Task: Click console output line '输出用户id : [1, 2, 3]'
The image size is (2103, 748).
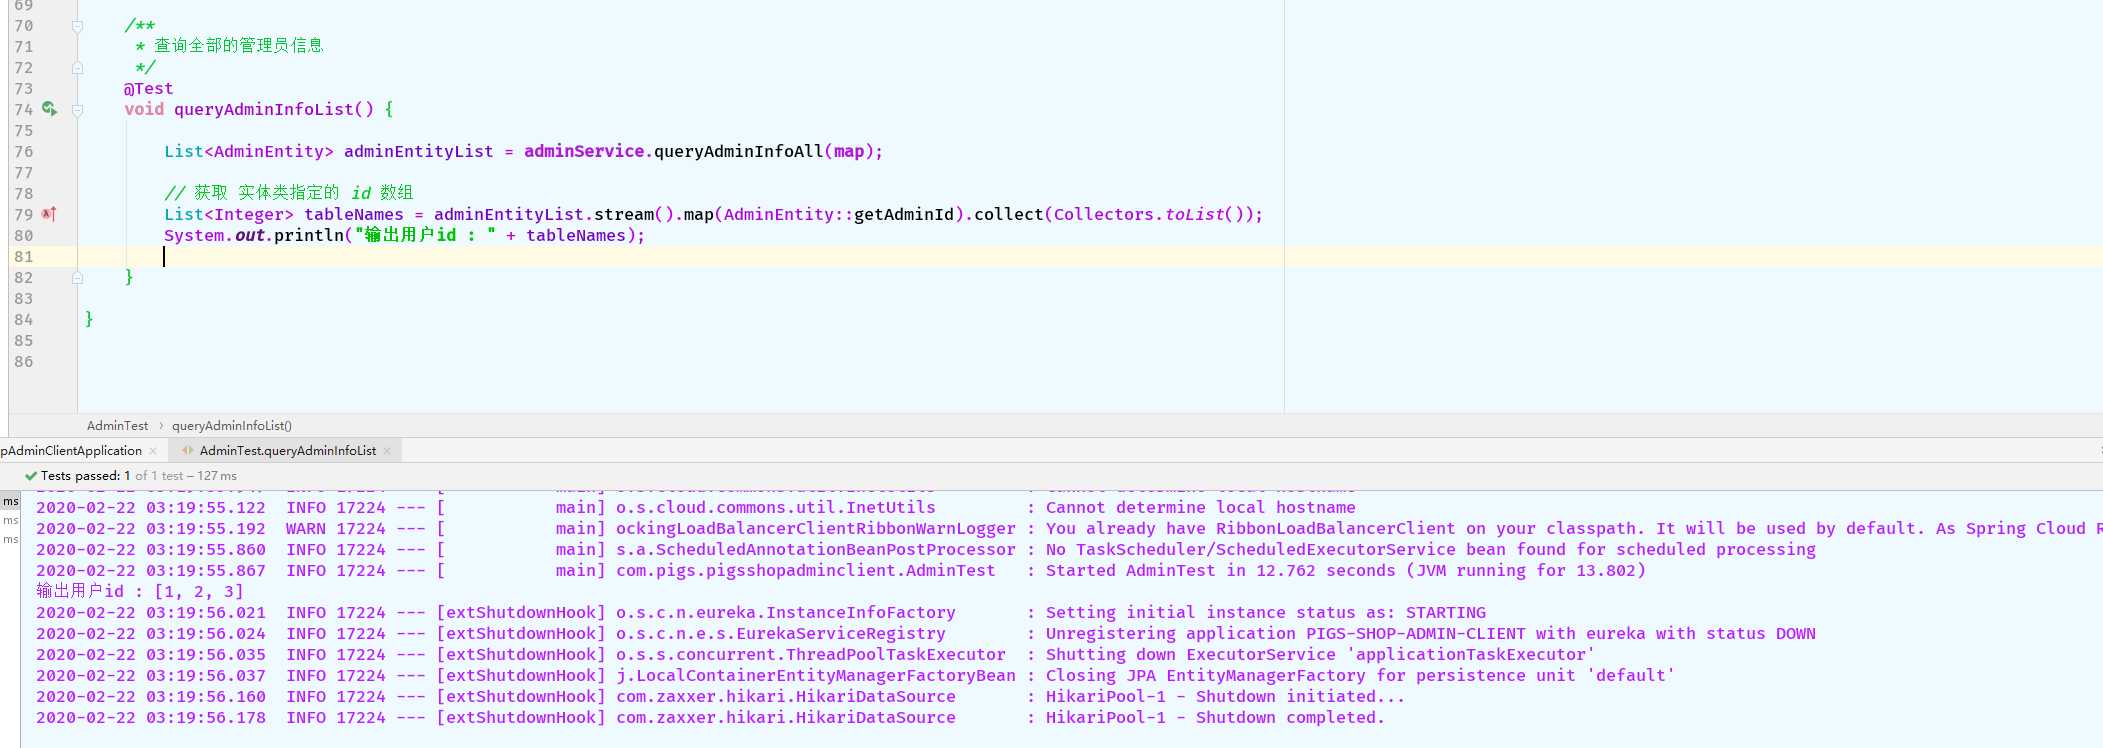Action: click(x=140, y=592)
